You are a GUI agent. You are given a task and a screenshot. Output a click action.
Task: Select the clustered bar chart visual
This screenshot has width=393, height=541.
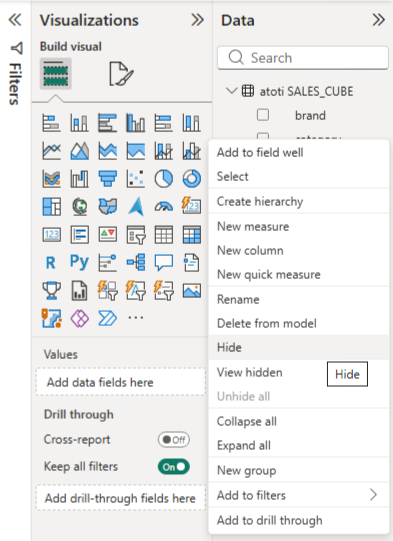pyautogui.click(x=107, y=123)
